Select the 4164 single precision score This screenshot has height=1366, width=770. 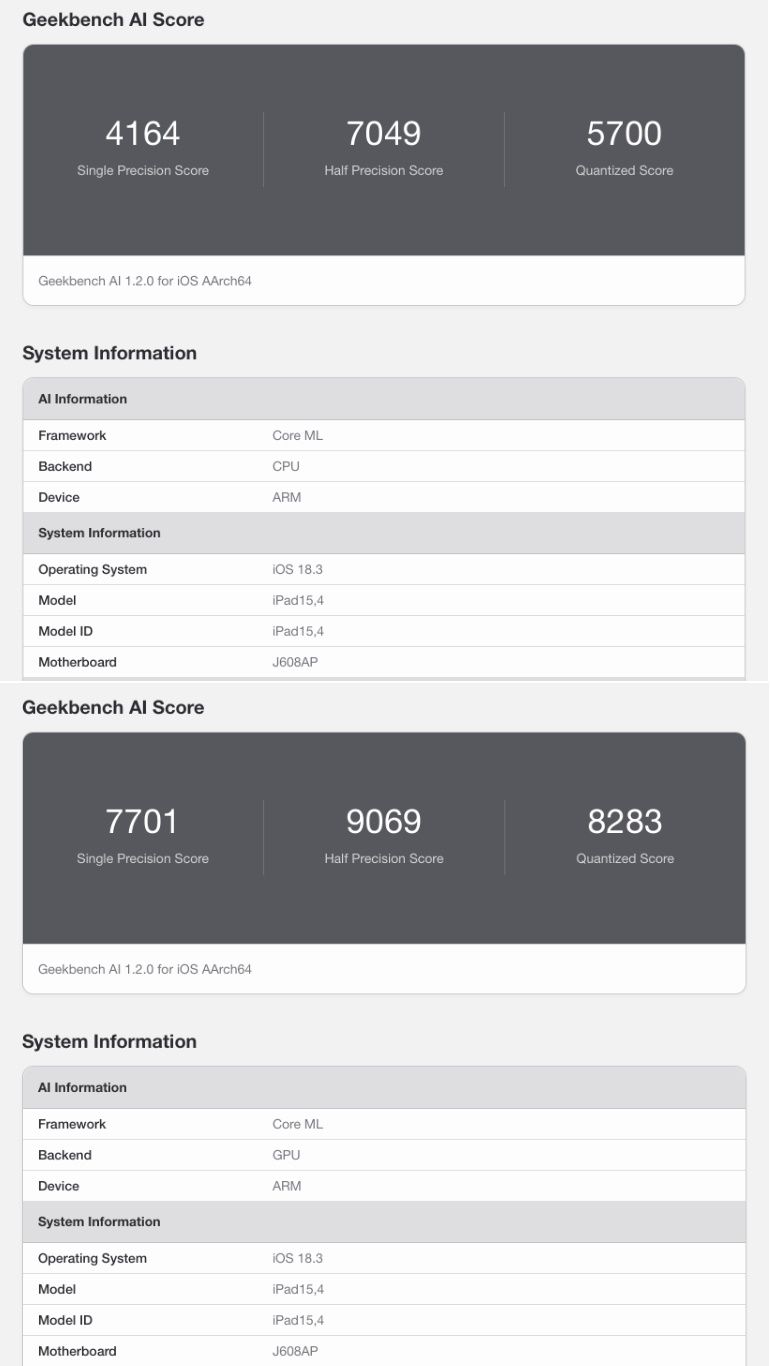click(143, 133)
